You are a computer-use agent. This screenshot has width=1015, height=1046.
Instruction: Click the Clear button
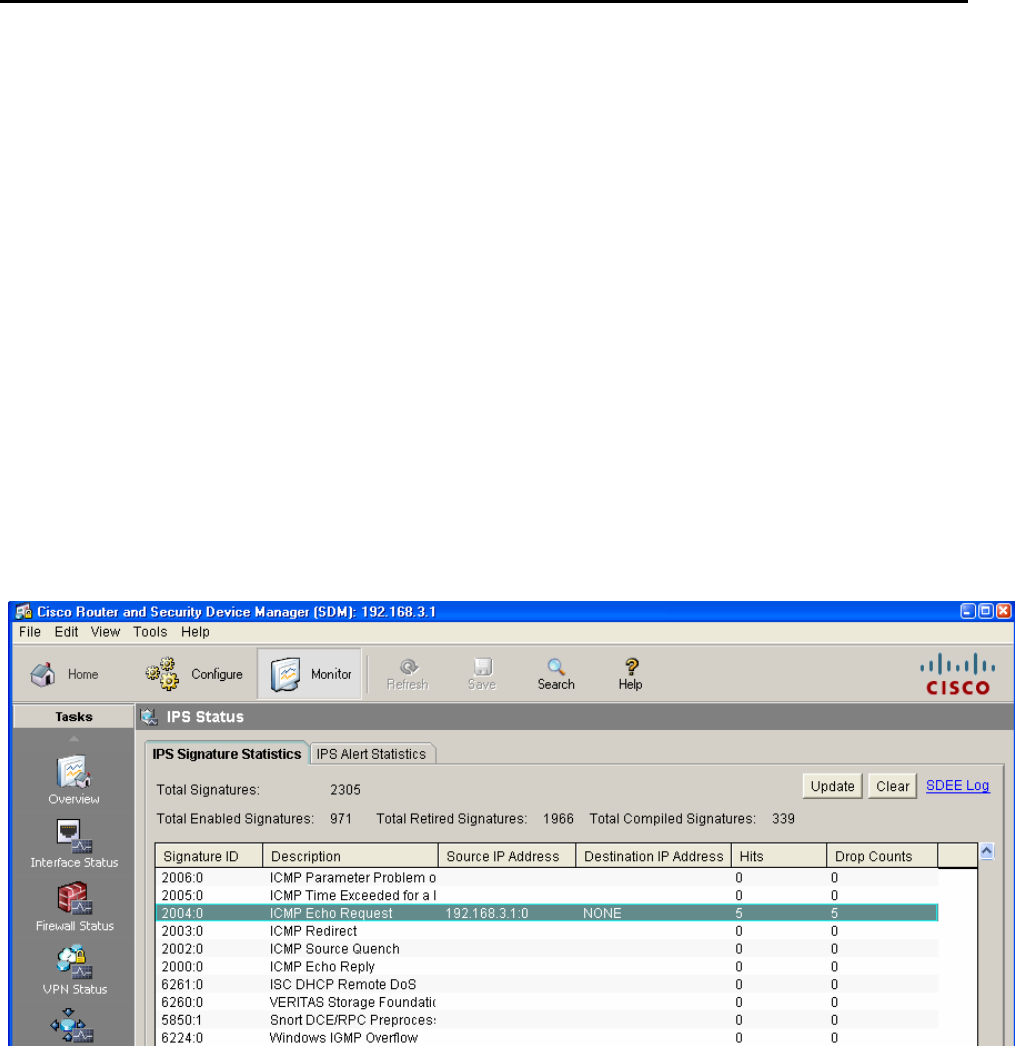click(892, 787)
